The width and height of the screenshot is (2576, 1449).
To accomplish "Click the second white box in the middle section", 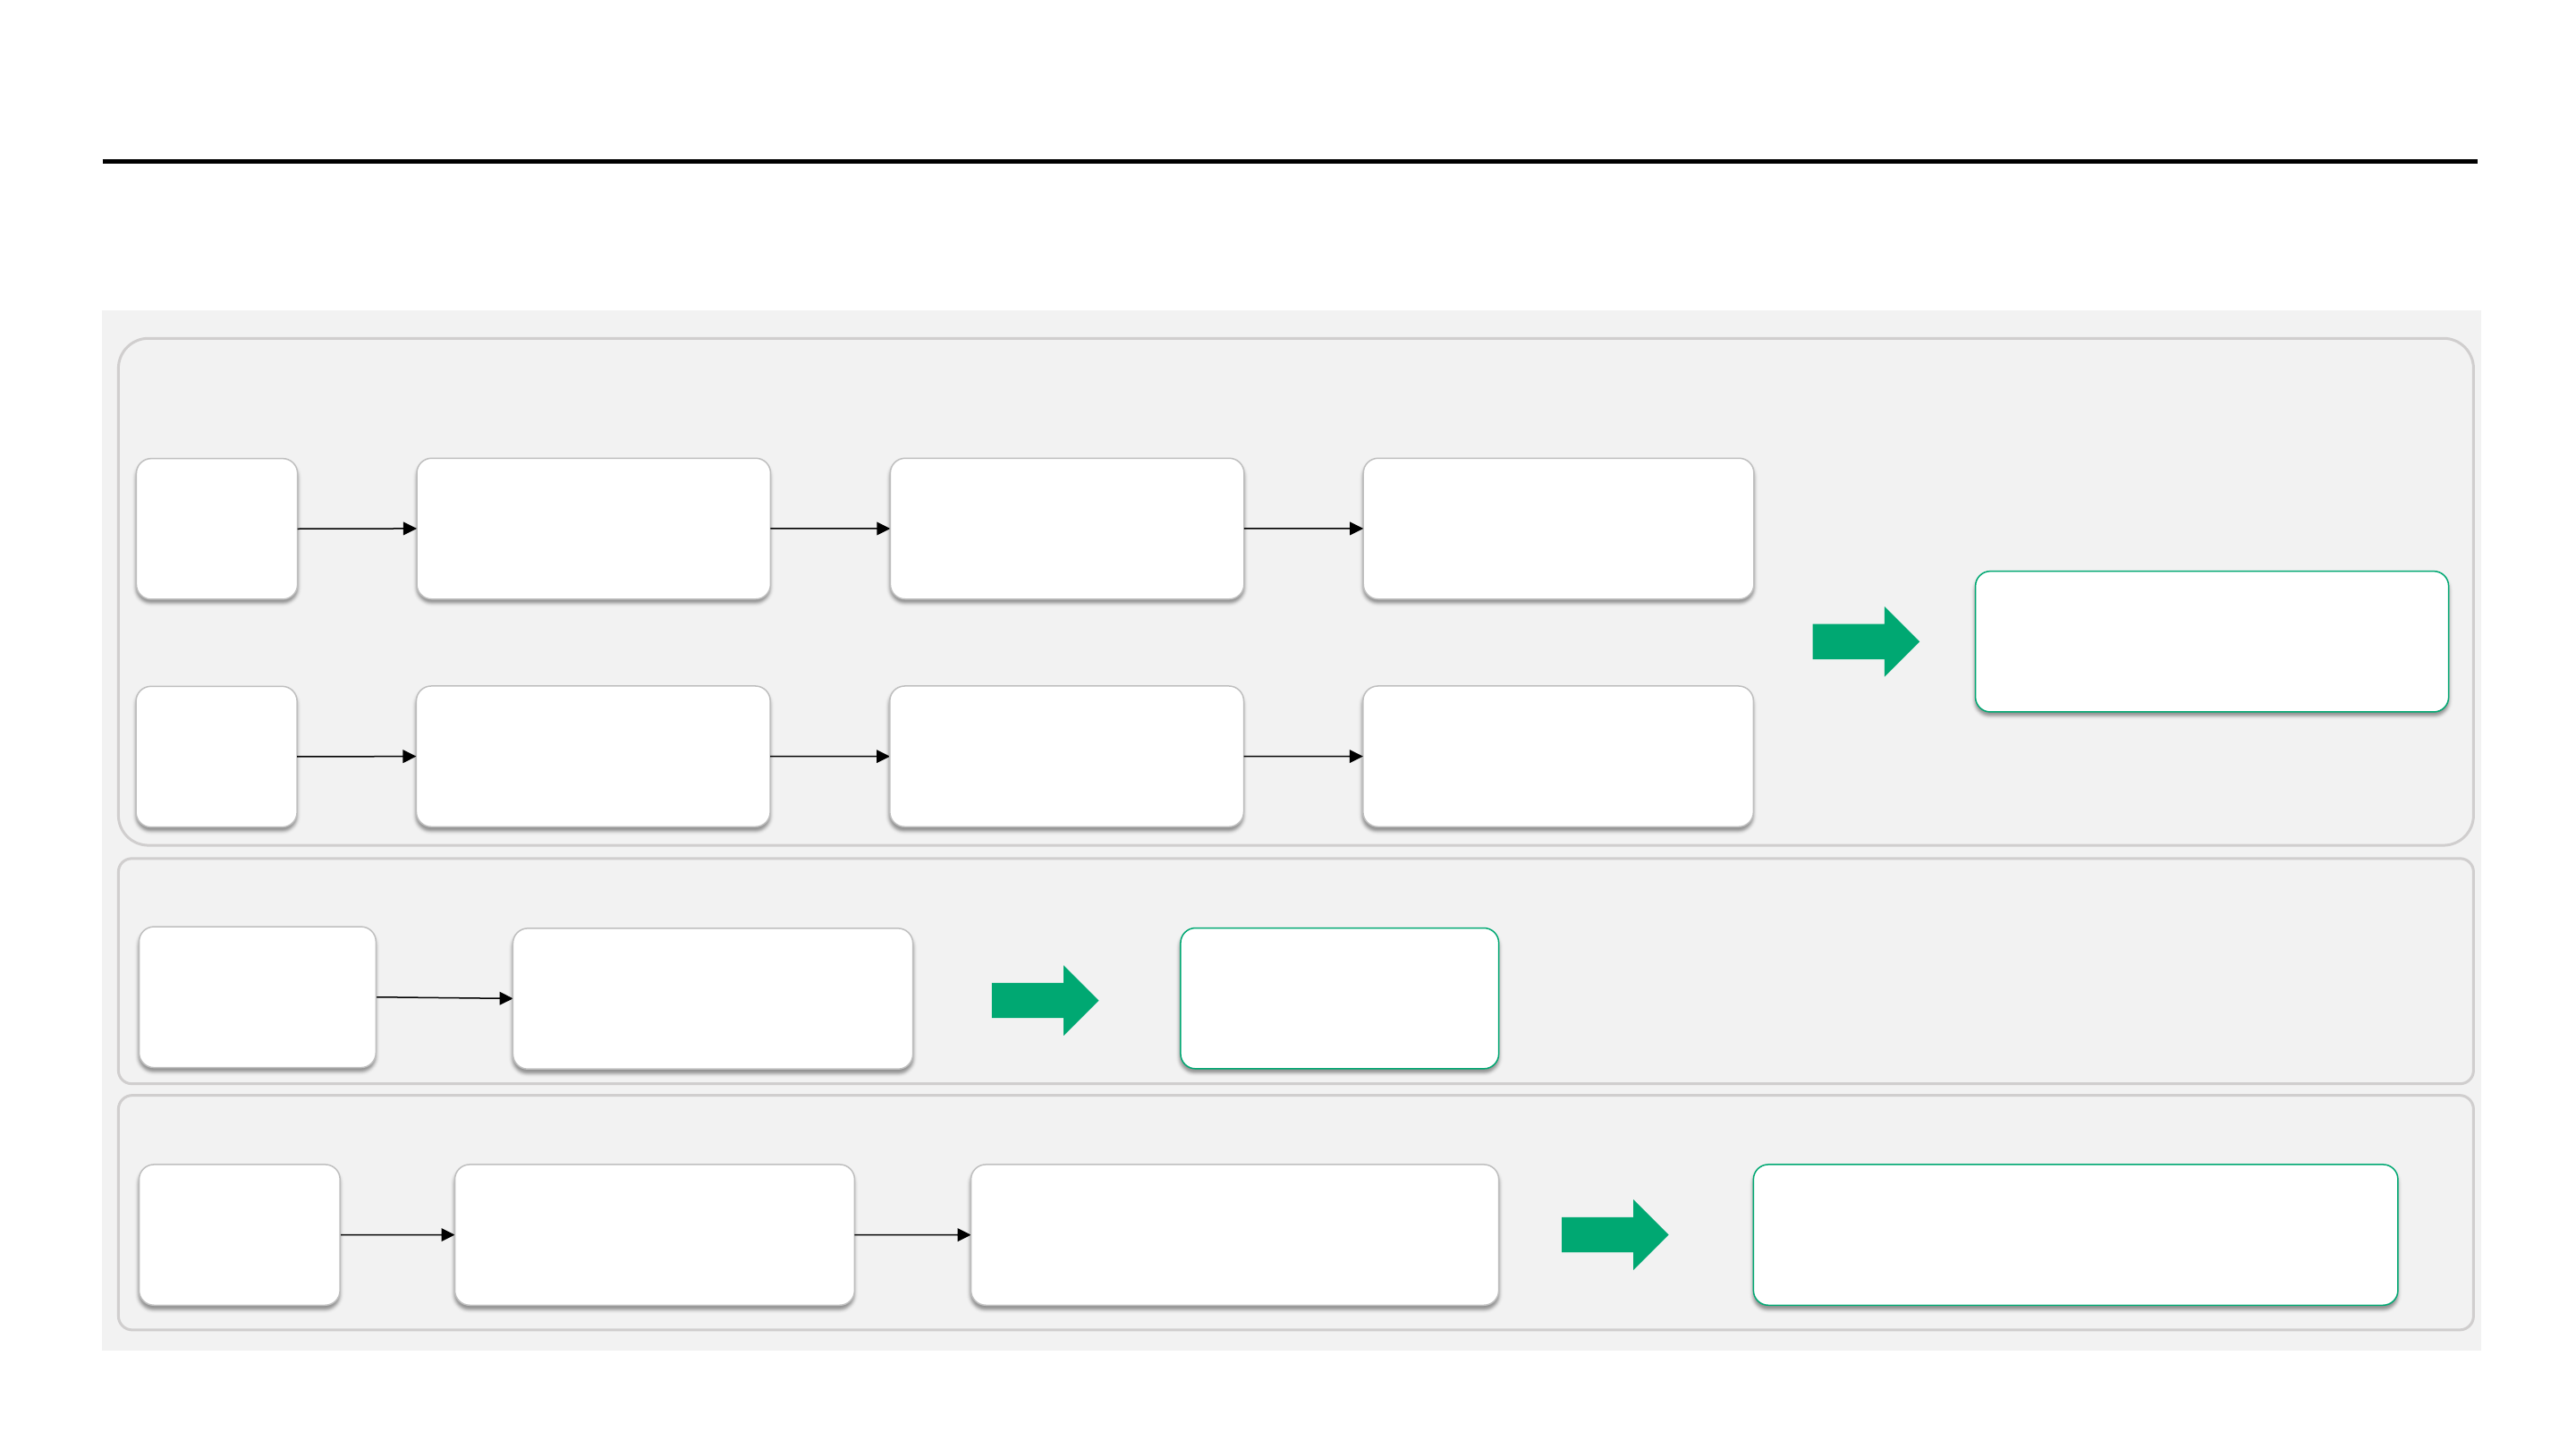I will coord(712,998).
